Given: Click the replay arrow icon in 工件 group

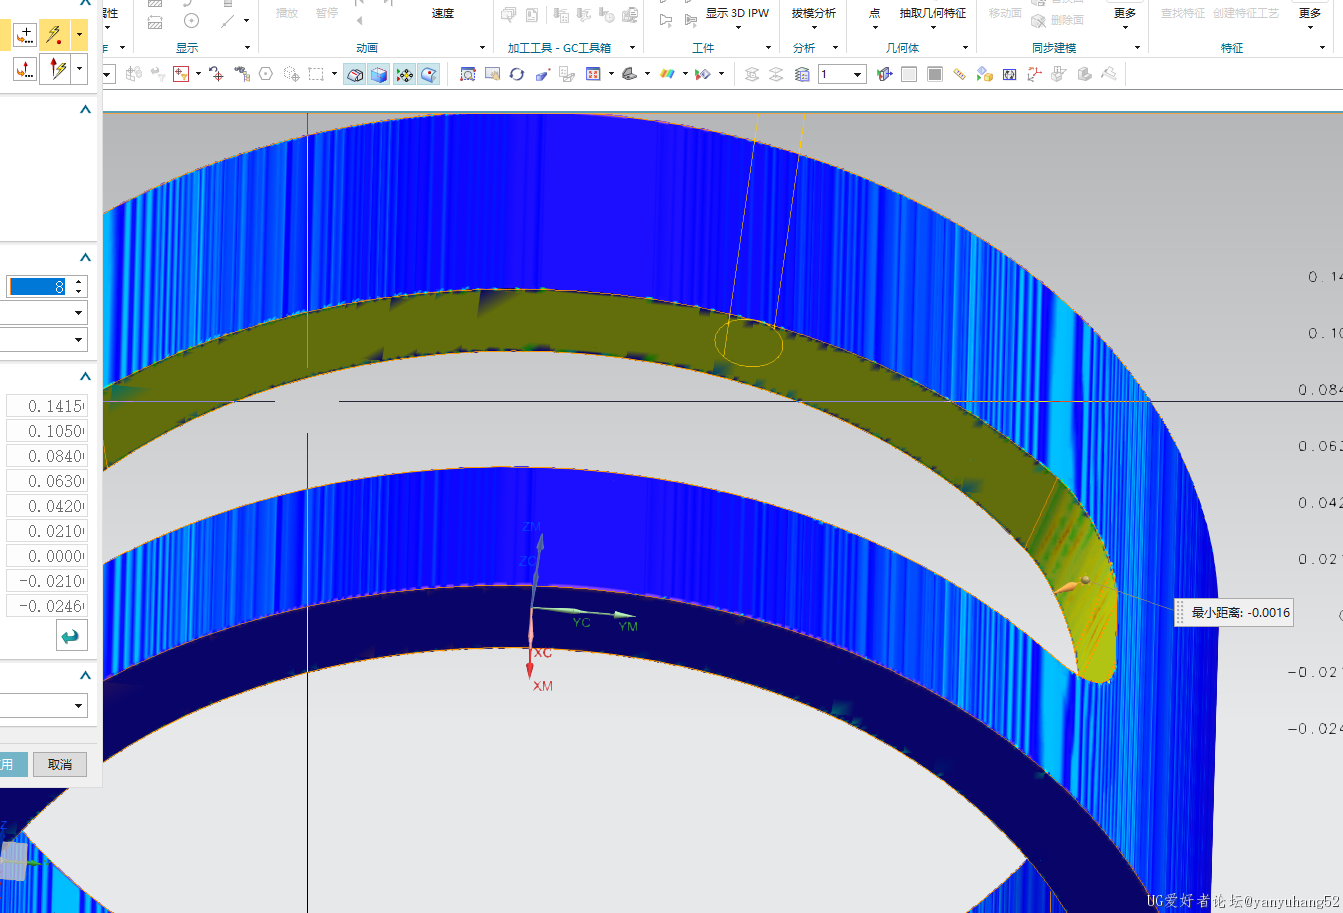Looking at the screenshot, I should [x=666, y=20].
